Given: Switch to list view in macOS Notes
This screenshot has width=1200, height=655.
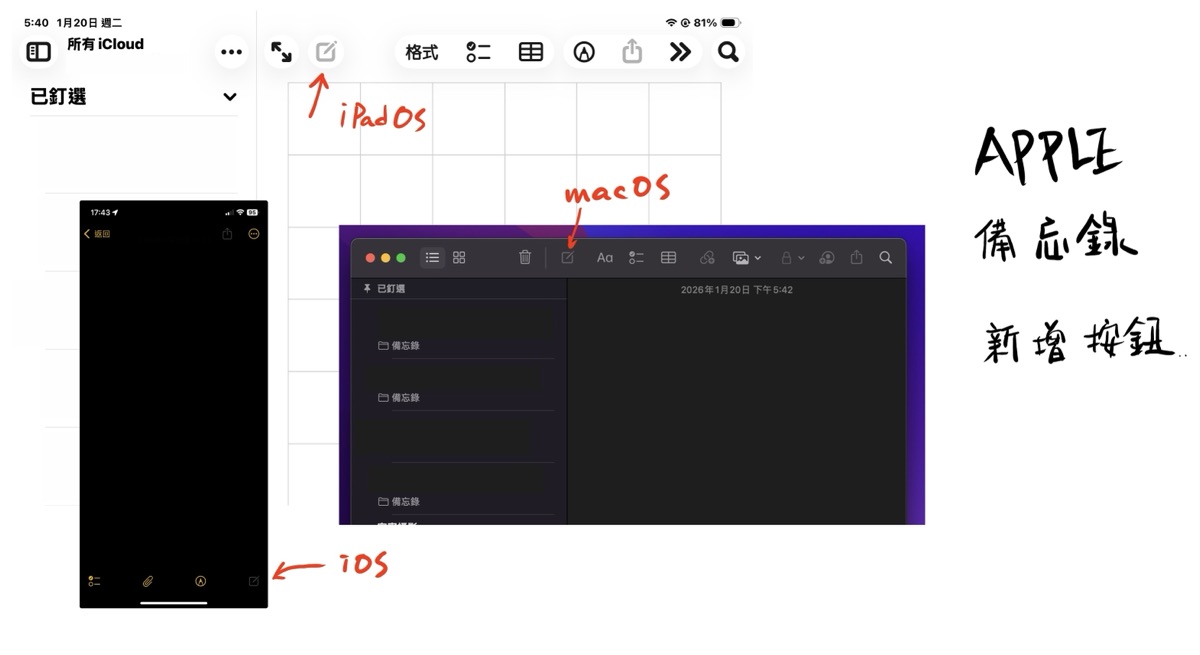Looking at the screenshot, I should (x=432, y=257).
